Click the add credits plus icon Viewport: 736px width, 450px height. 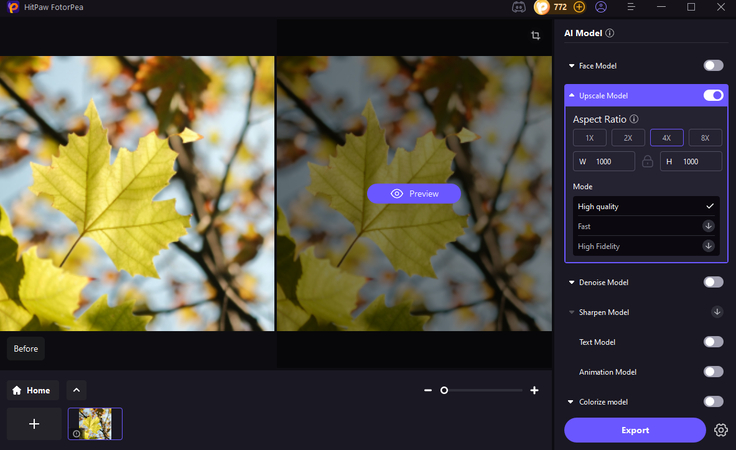pyautogui.click(x=579, y=7)
